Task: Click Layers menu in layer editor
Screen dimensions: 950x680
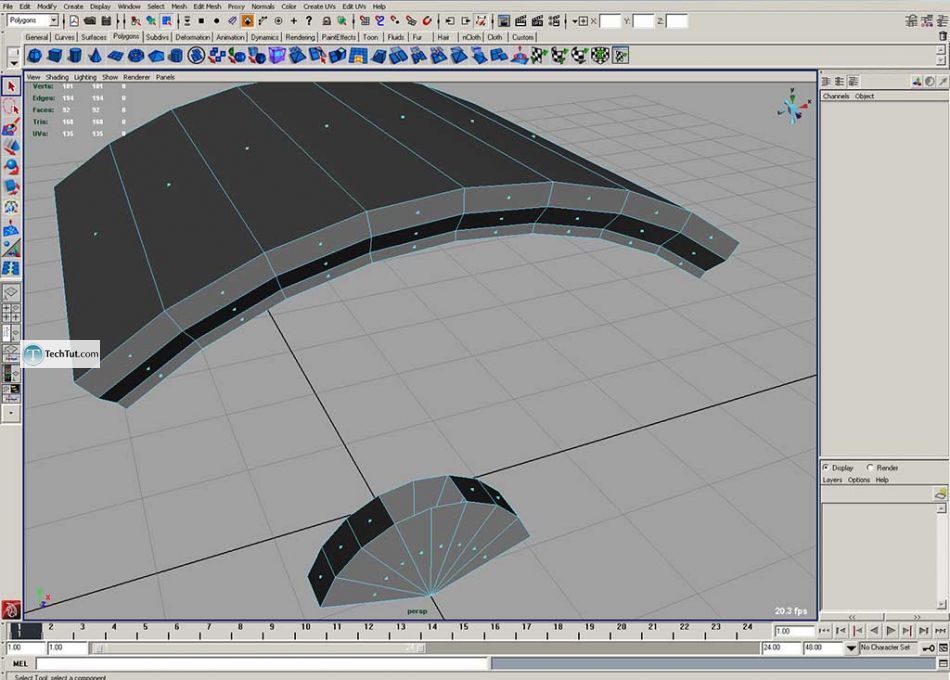Action: click(x=832, y=480)
